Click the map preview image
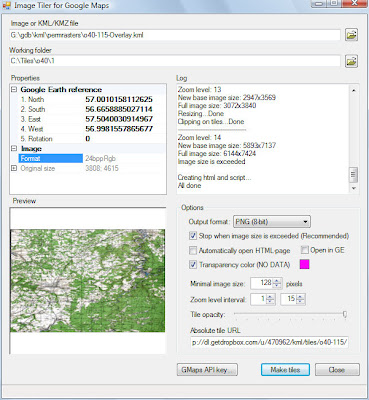This screenshot has width=369, height=400. tap(88, 280)
